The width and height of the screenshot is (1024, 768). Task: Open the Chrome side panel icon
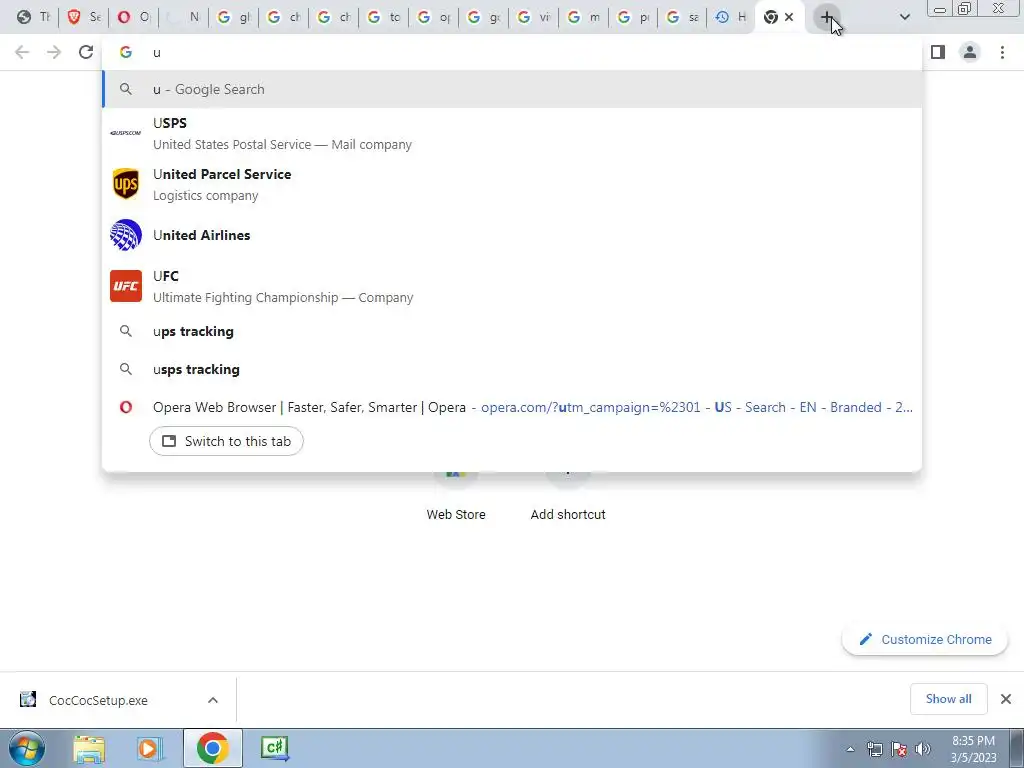pyautogui.click(x=938, y=52)
